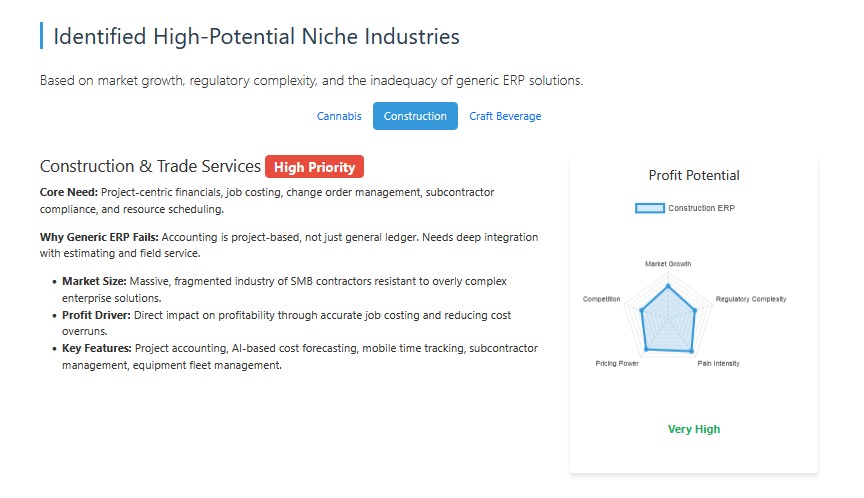Image resolution: width=864 pixels, height=498 pixels.
Task: Click the Regulatory Complexity axis label
Action: [x=751, y=299]
